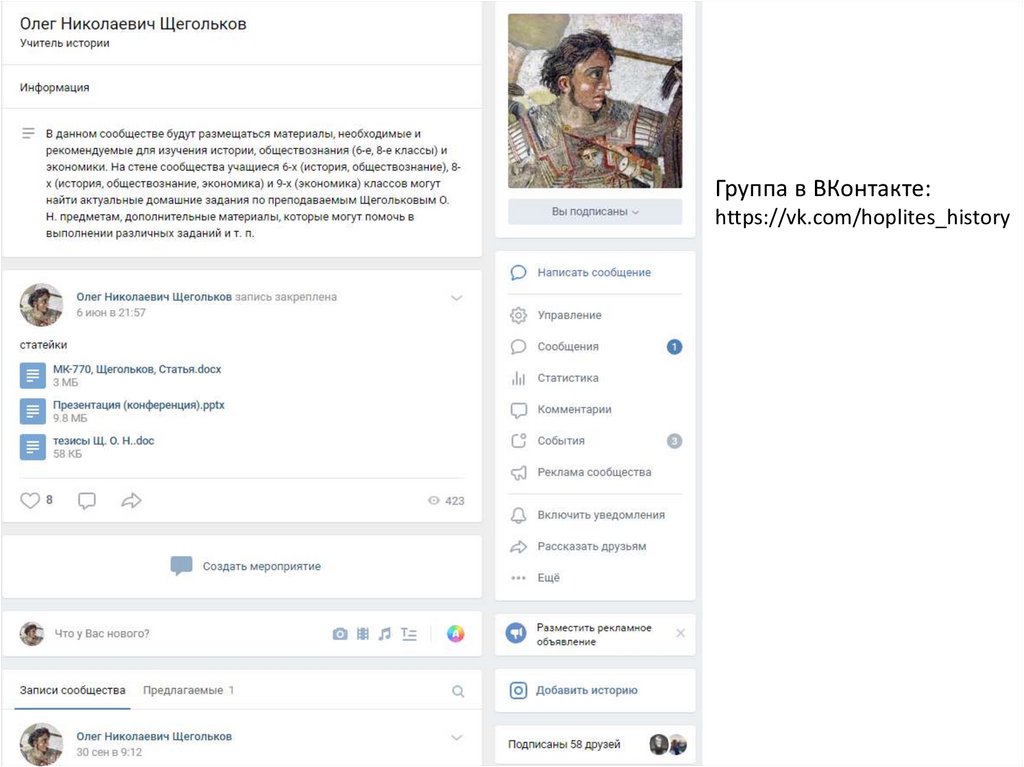Click Подписаны 58 друзей
1024x767 pixels.
pyautogui.click(x=564, y=745)
